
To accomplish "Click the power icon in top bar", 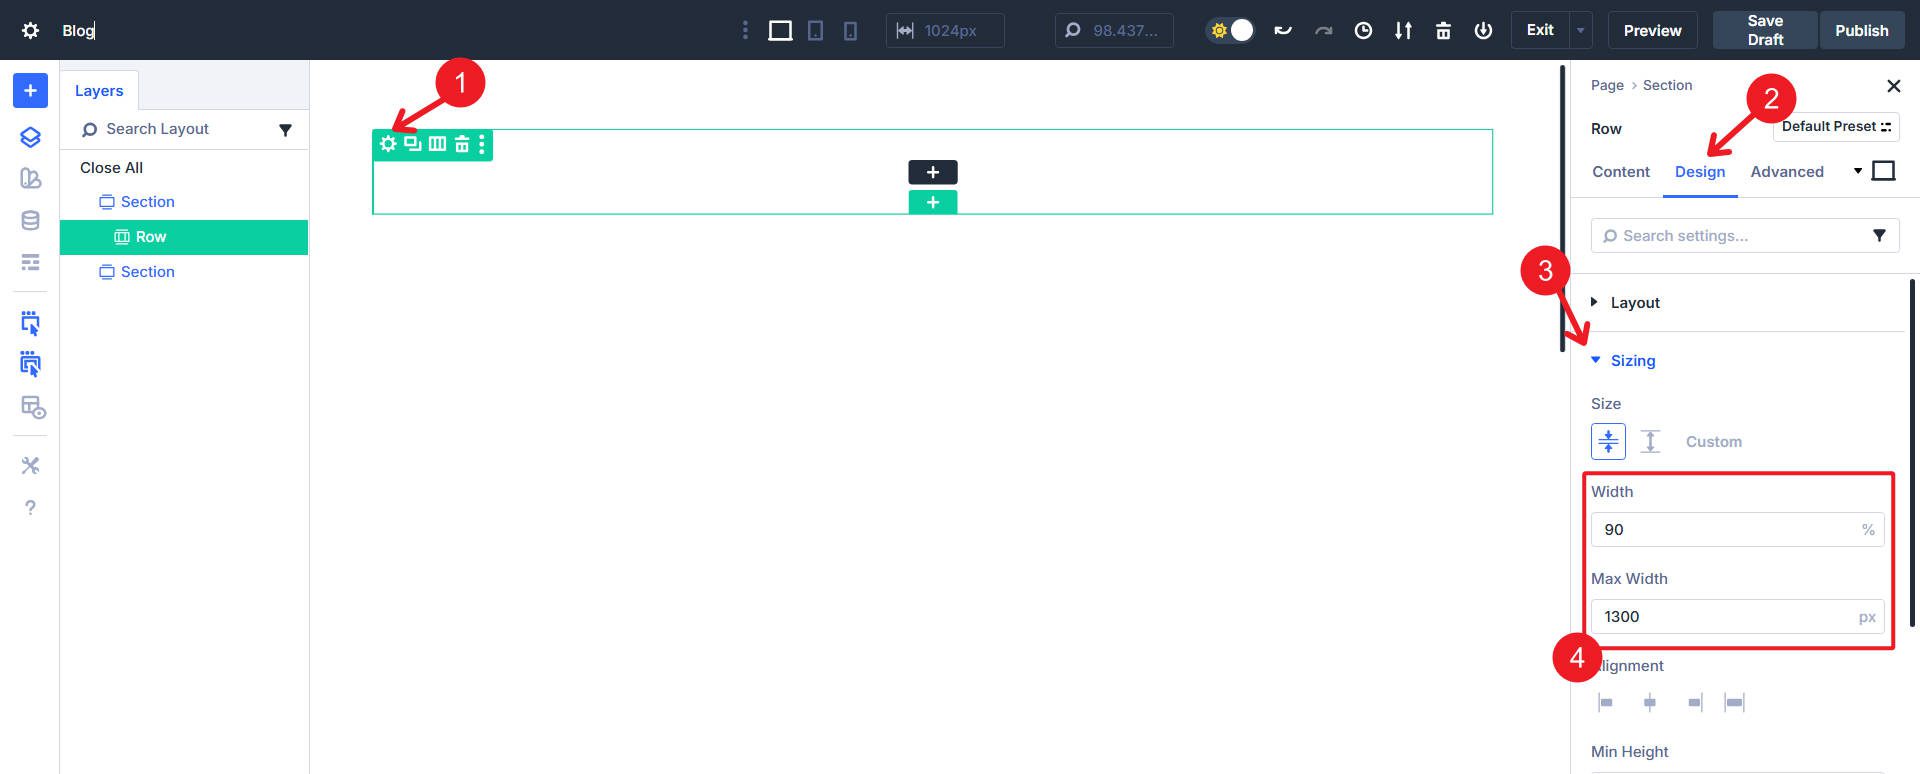I will coord(1483,30).
